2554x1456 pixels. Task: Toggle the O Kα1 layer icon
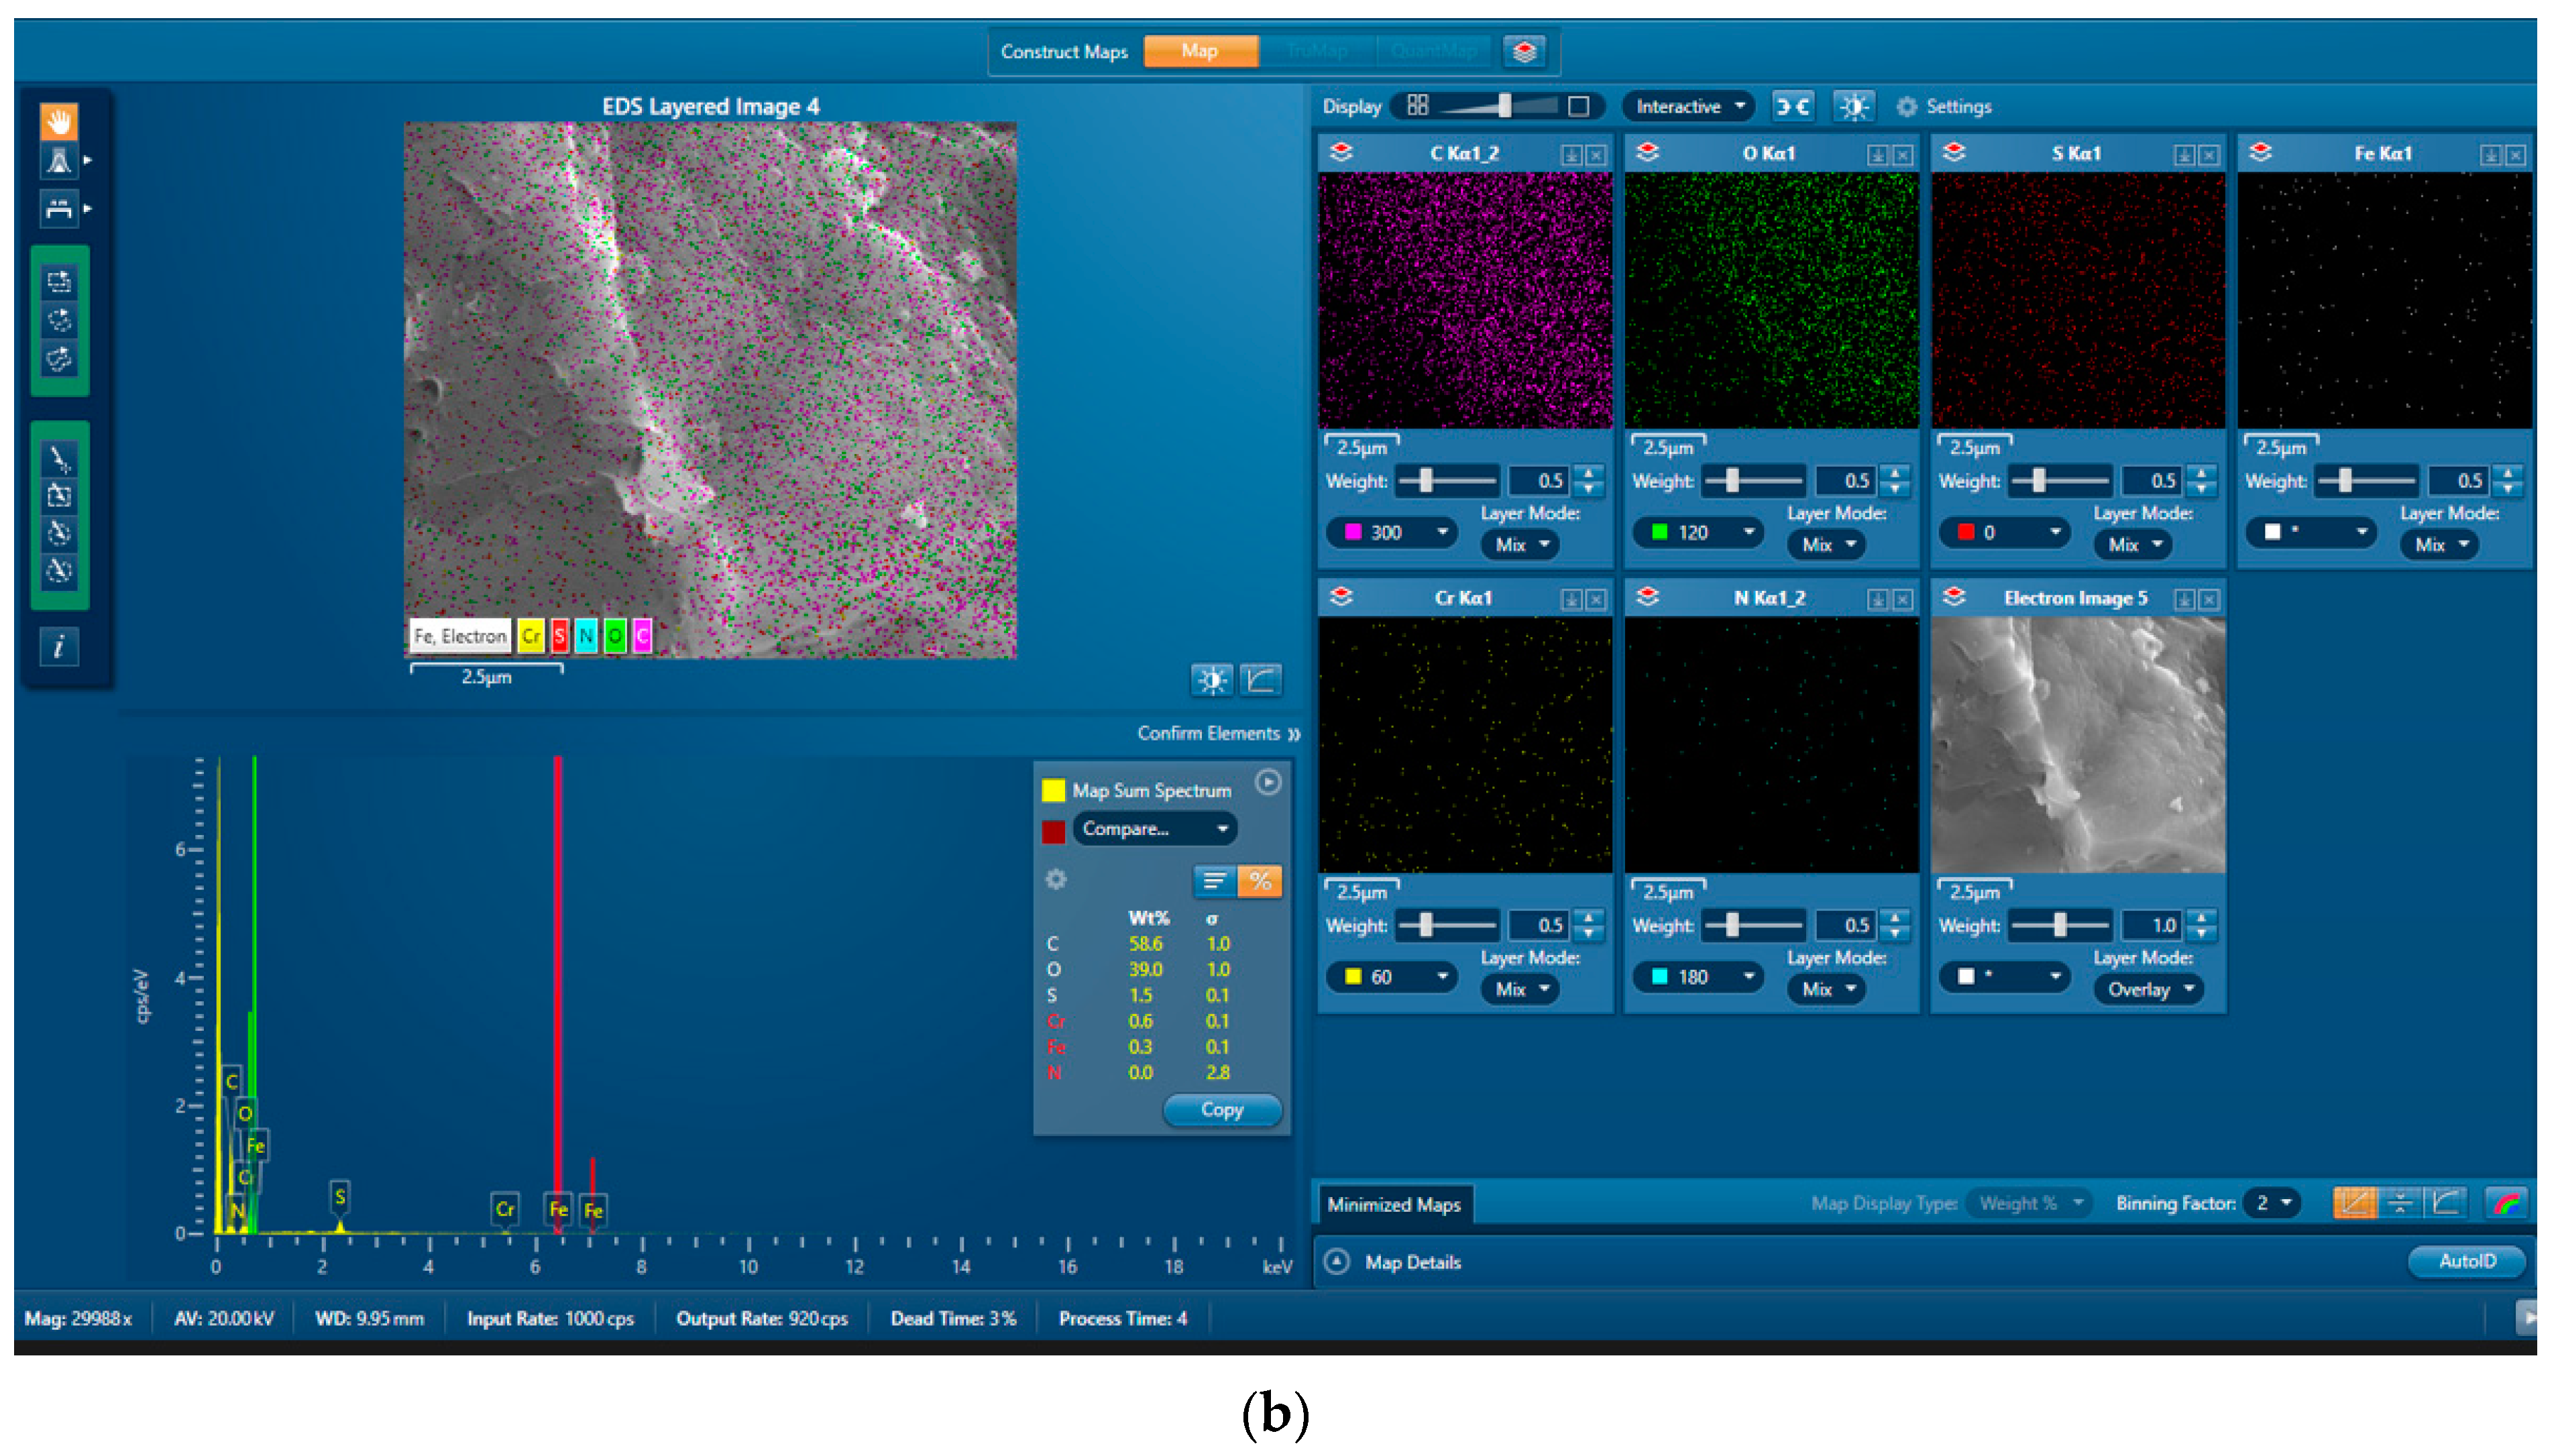(x=1648, y=153)
